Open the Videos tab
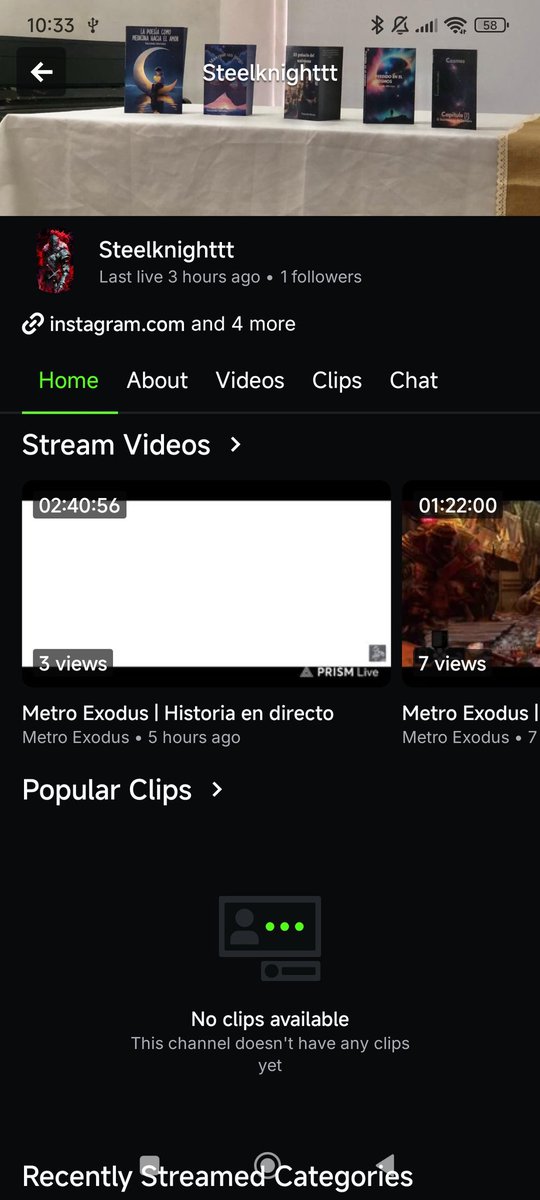Screen dimensions: 540x1200 point(250,380)
